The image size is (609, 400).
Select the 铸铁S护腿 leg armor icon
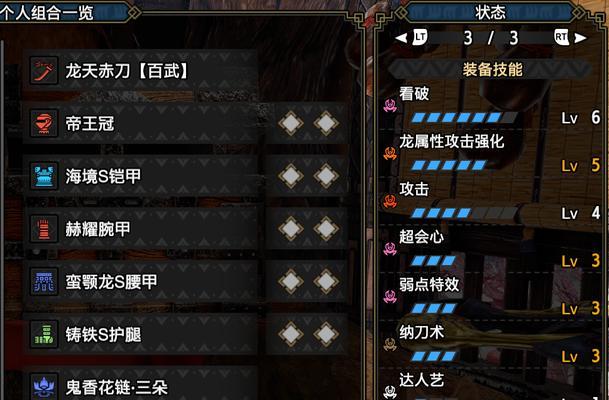[x=44, y=334]
